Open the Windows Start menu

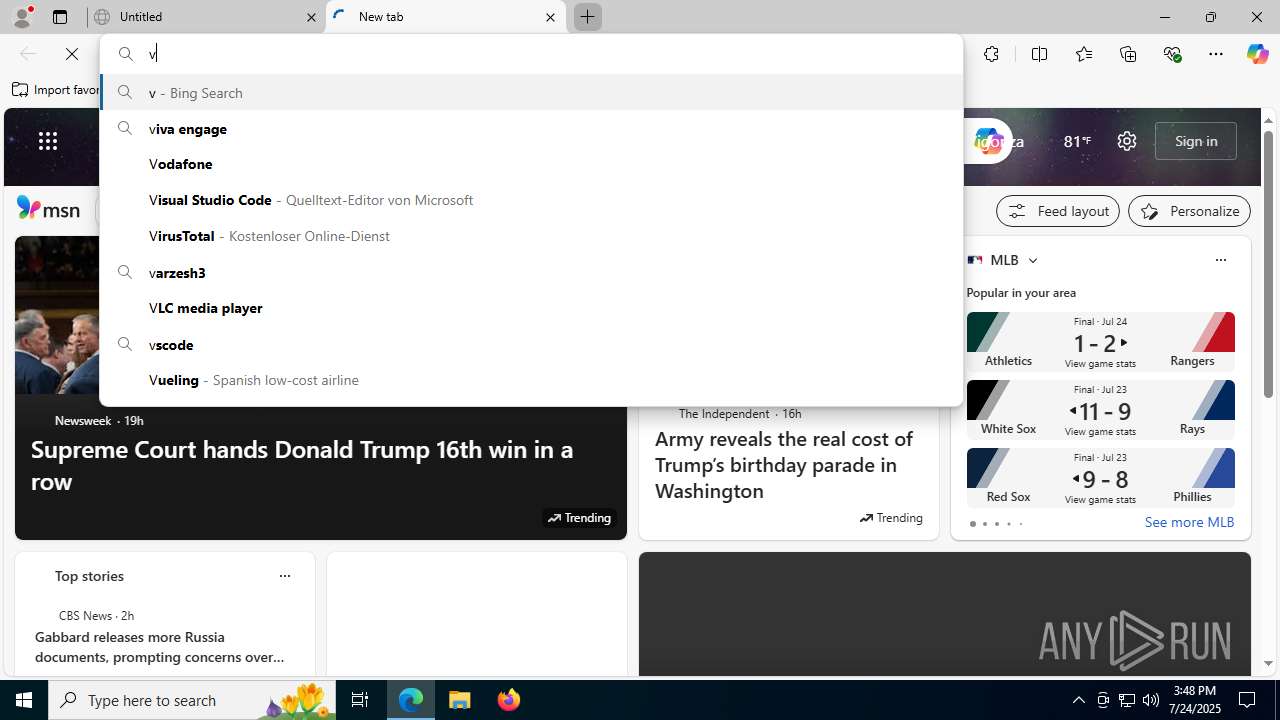click(x=24, y=700)
